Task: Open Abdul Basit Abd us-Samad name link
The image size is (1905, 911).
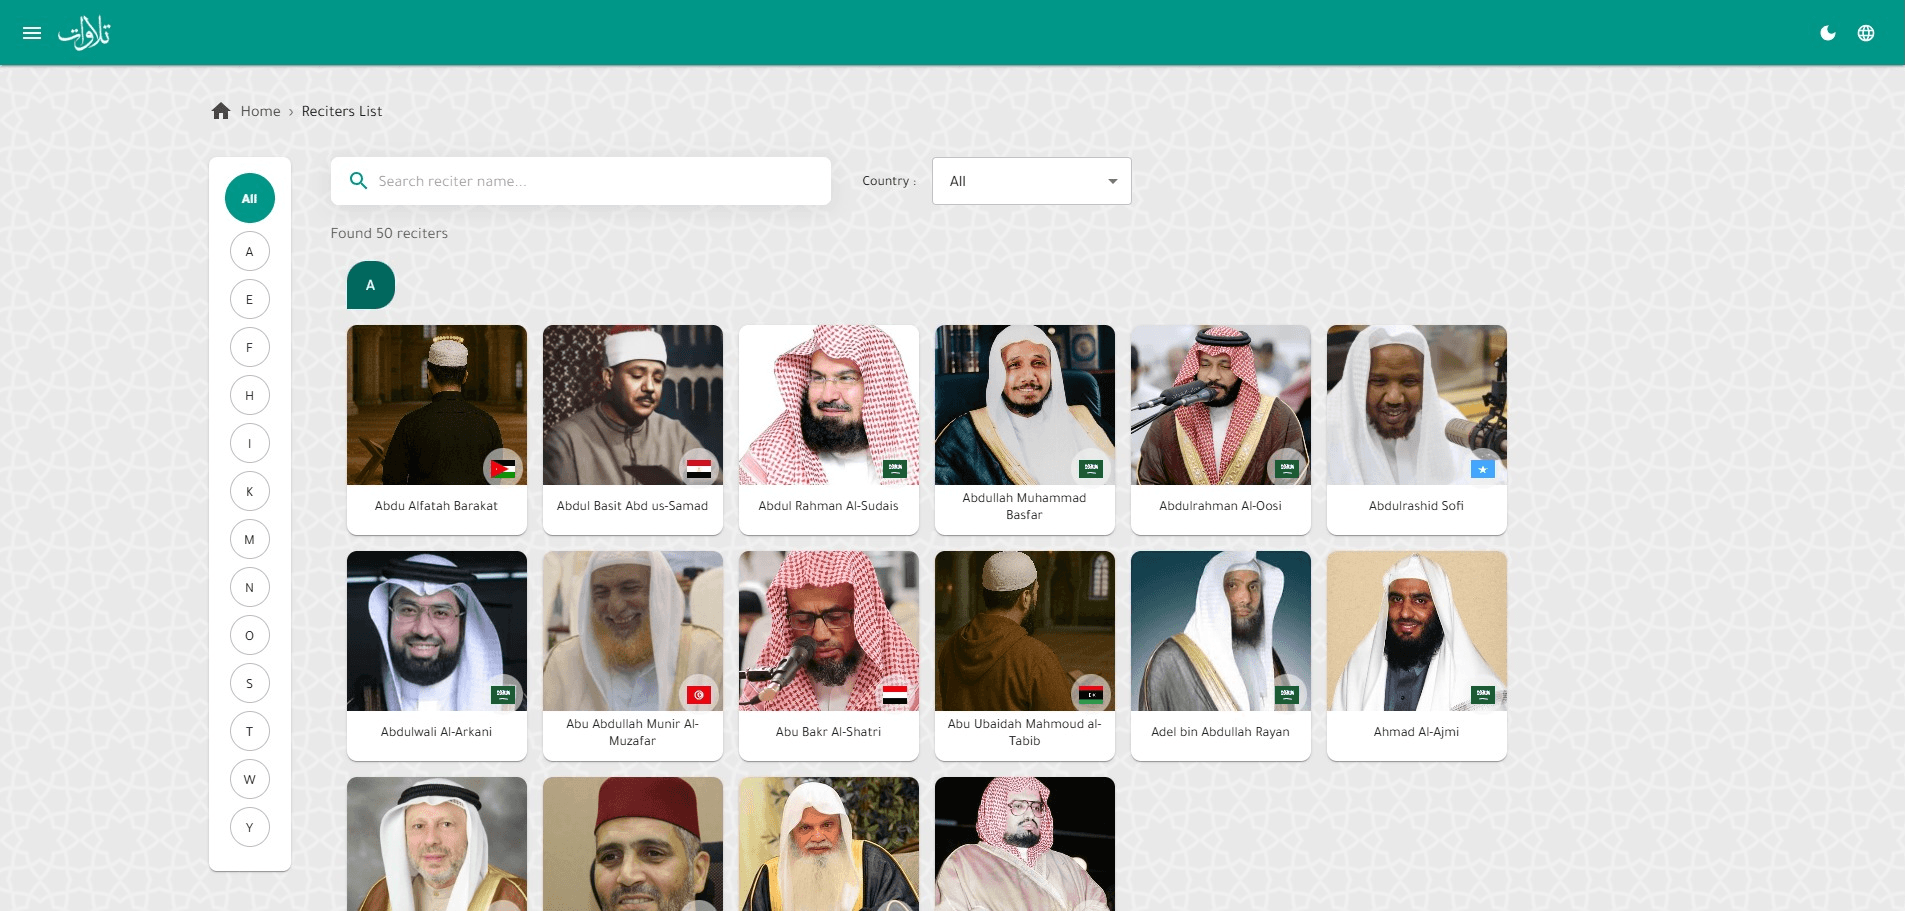Action: click(x=633, y=506)
